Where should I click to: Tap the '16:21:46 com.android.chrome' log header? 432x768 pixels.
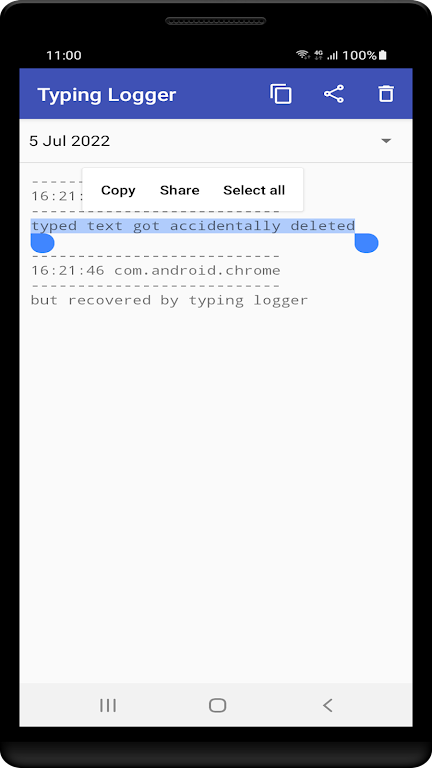pos(156,270)
